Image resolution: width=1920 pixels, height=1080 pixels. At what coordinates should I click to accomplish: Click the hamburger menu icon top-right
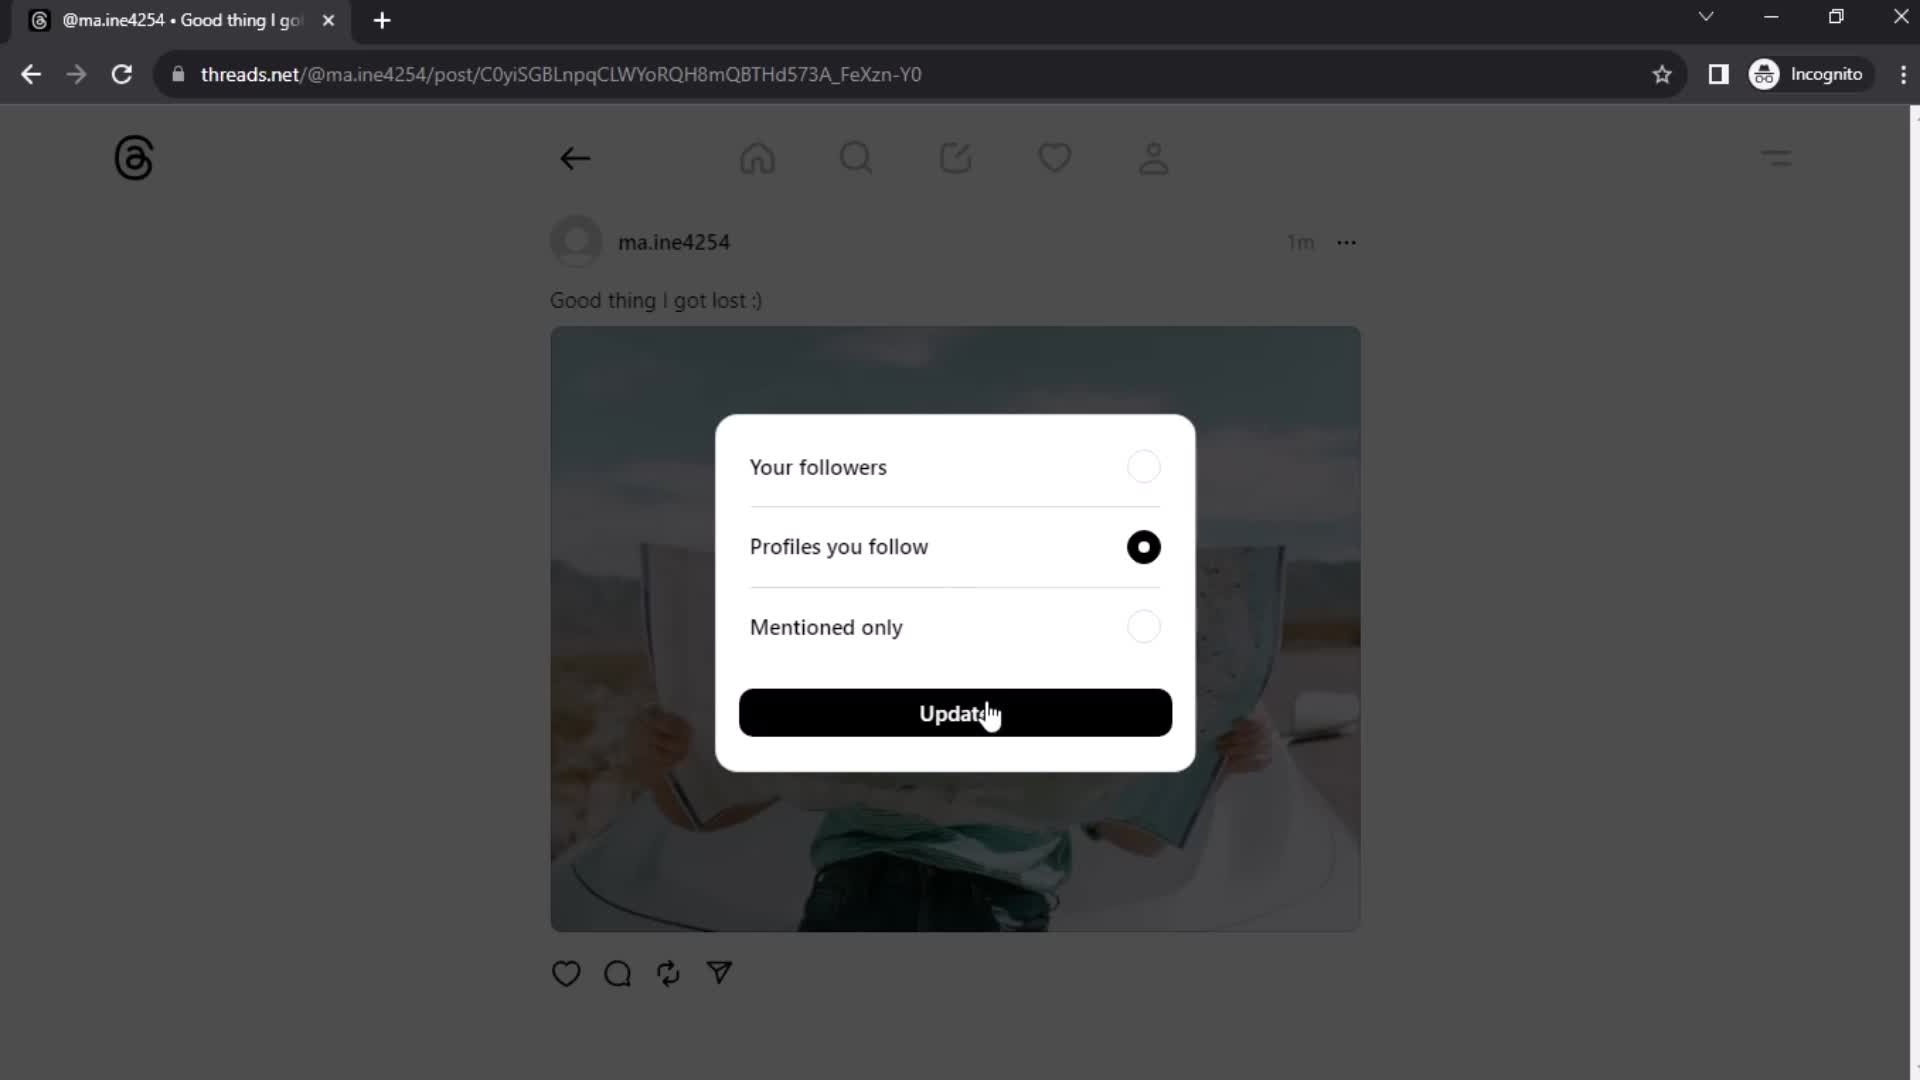1778,157
